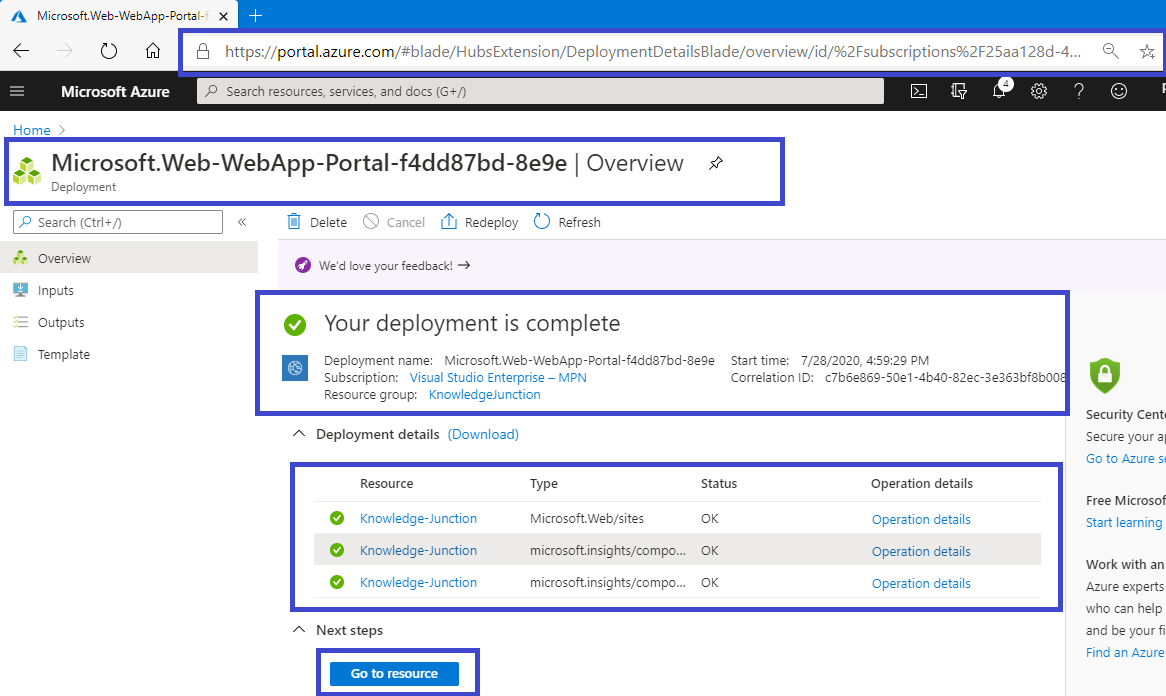Click the Start learning link
This screenshot has width=1166, height=696.
point(1124,523)
